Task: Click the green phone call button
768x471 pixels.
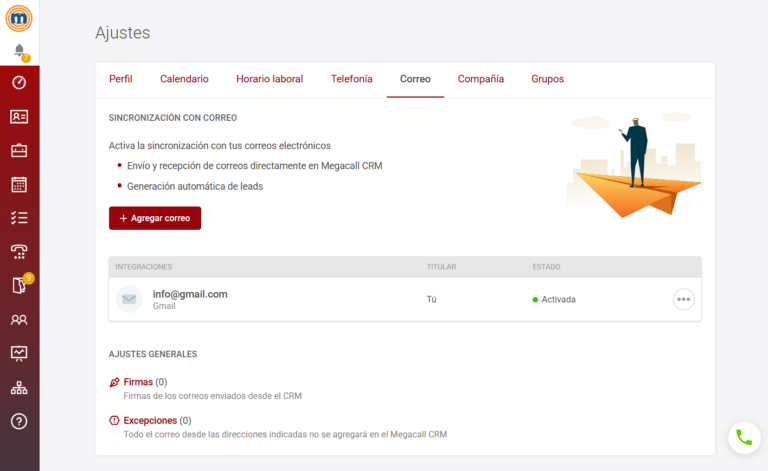Action: pos(743,437)
